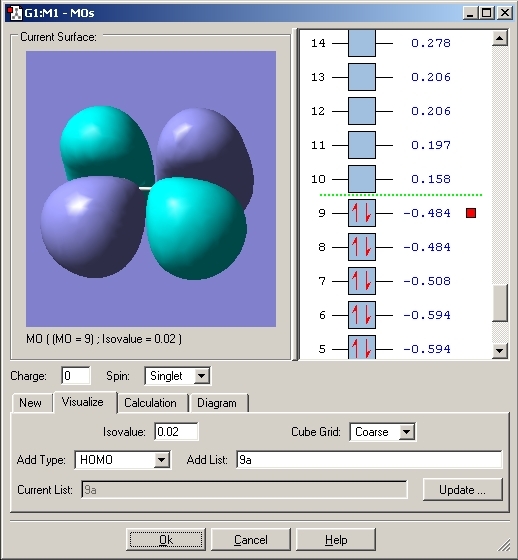
Task: Toggle the unoccupied orbital 12 box
Action: 362,111
